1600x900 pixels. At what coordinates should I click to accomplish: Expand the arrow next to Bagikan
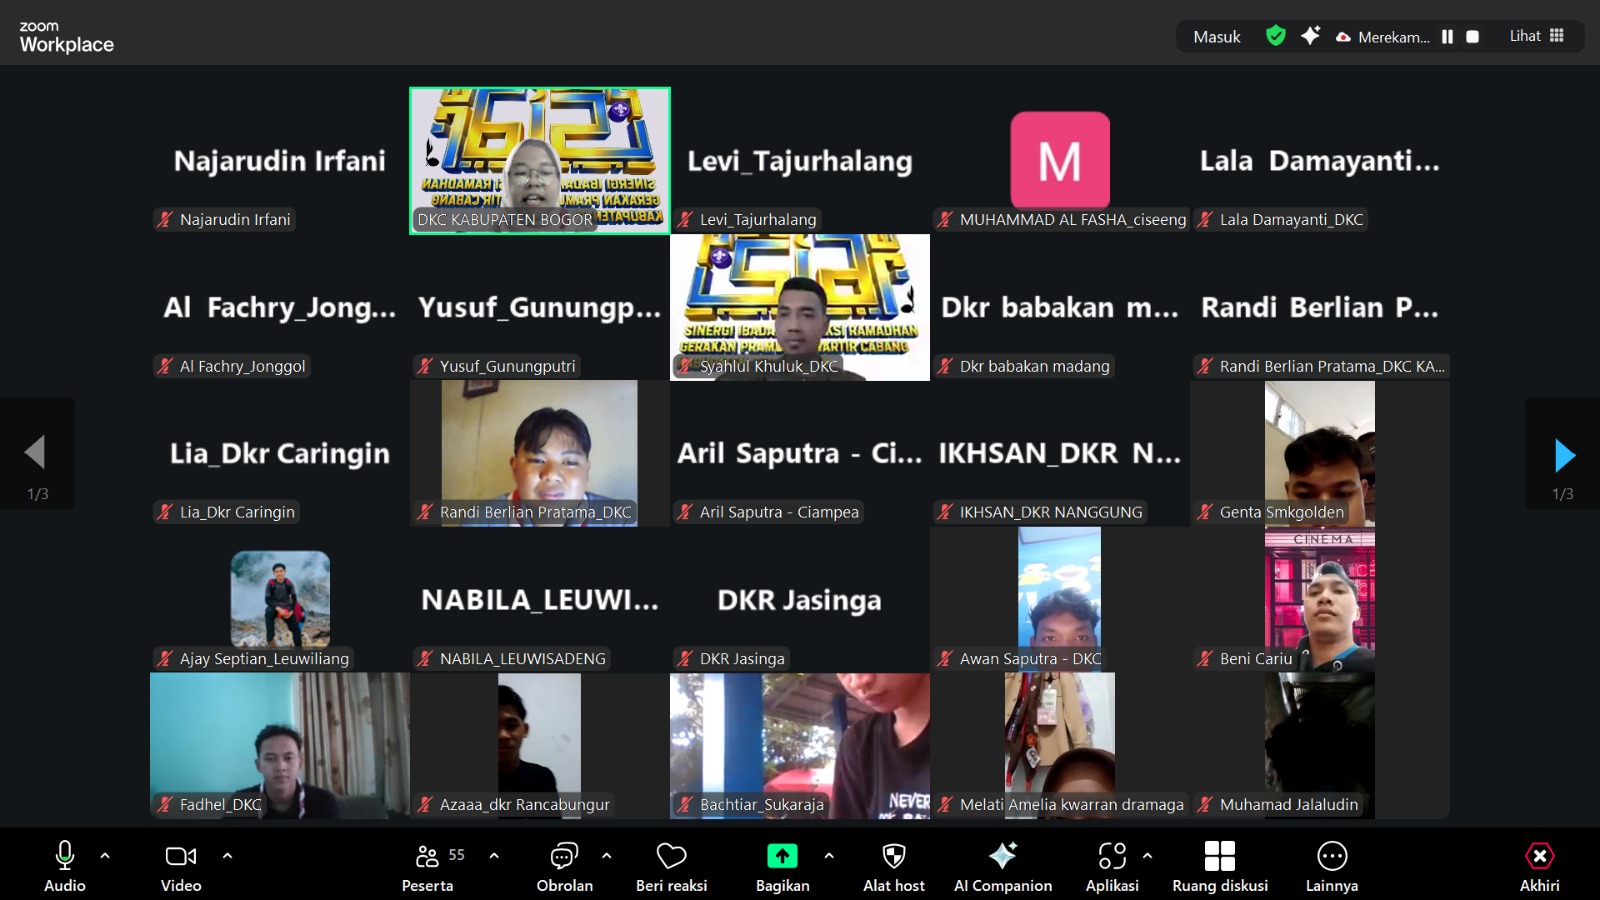coord(829,856)
